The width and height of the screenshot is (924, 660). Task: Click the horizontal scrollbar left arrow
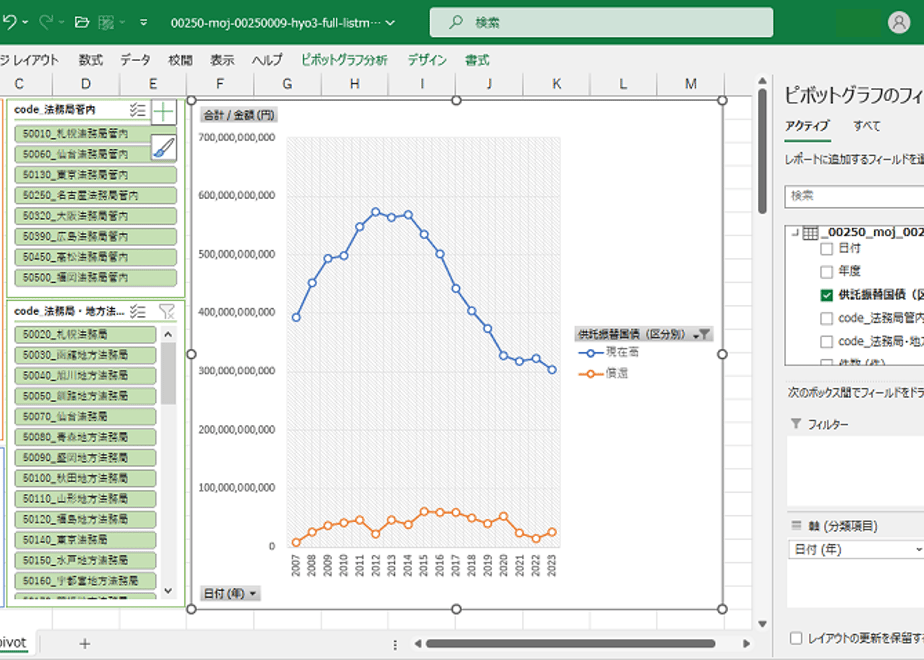(418, 644)
